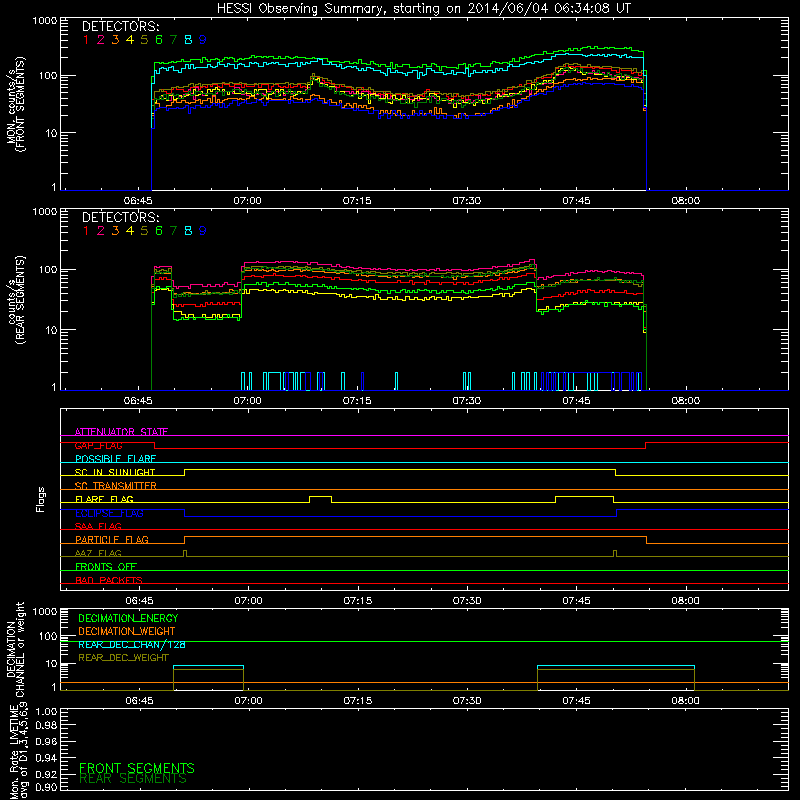Click the 0.98 value on livetime axis
Image resolution: width=800 pixels, height=800 pixels.
tap(46, 725)
